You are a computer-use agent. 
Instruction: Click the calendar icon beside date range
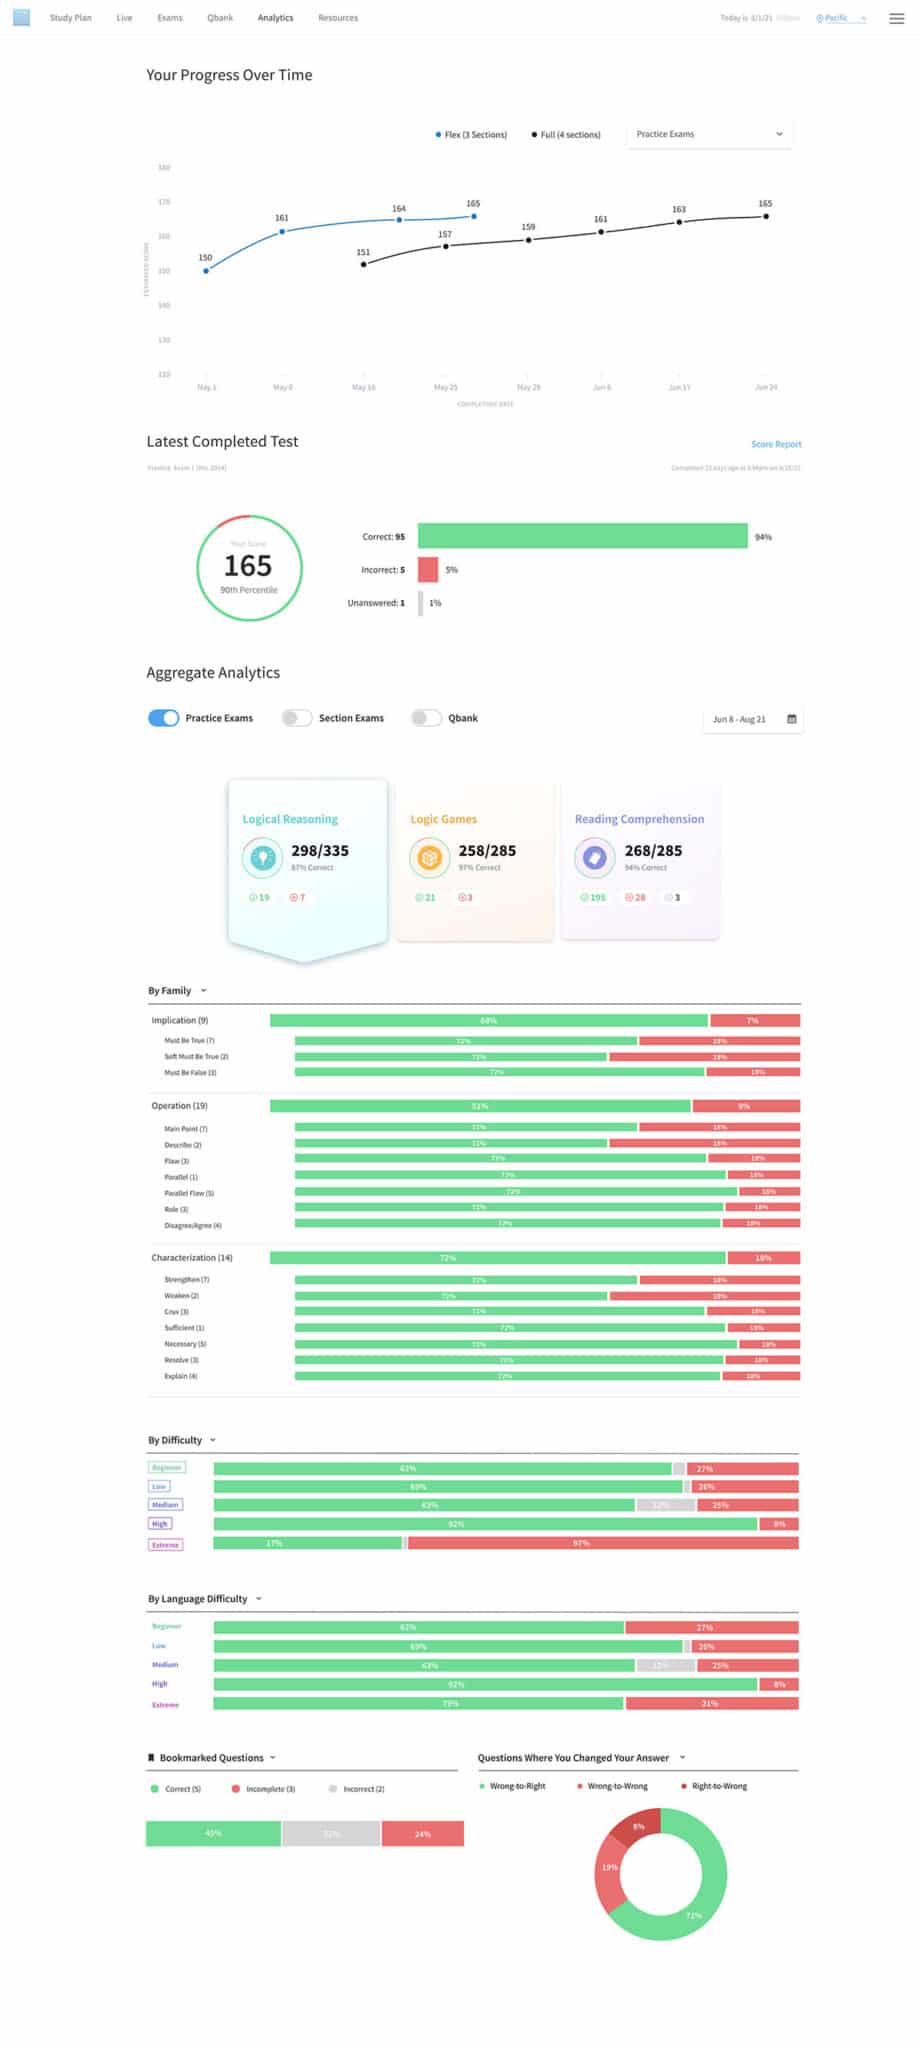point(792,719)
